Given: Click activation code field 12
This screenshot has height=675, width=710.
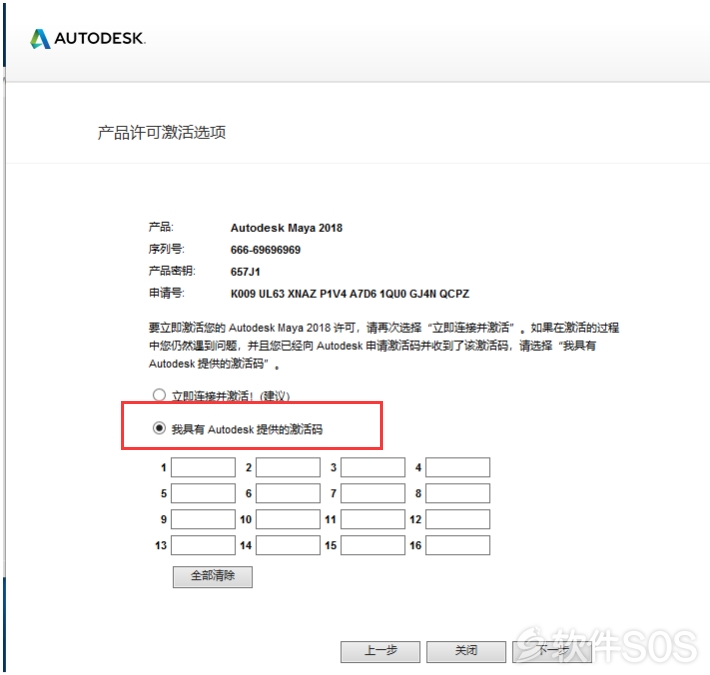Looking at the screenshot, I should click(x=458, y=519).
